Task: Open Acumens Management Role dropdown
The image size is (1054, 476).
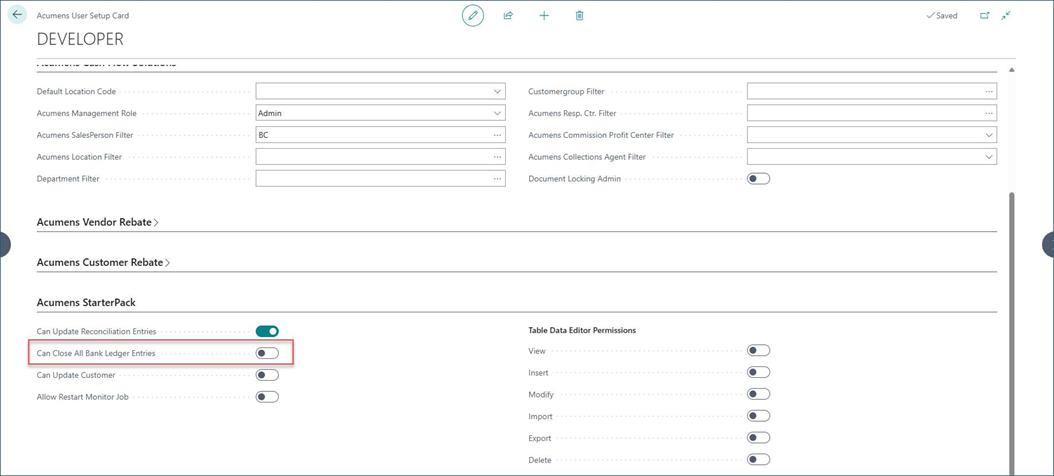Action: (x=497, y=113)
